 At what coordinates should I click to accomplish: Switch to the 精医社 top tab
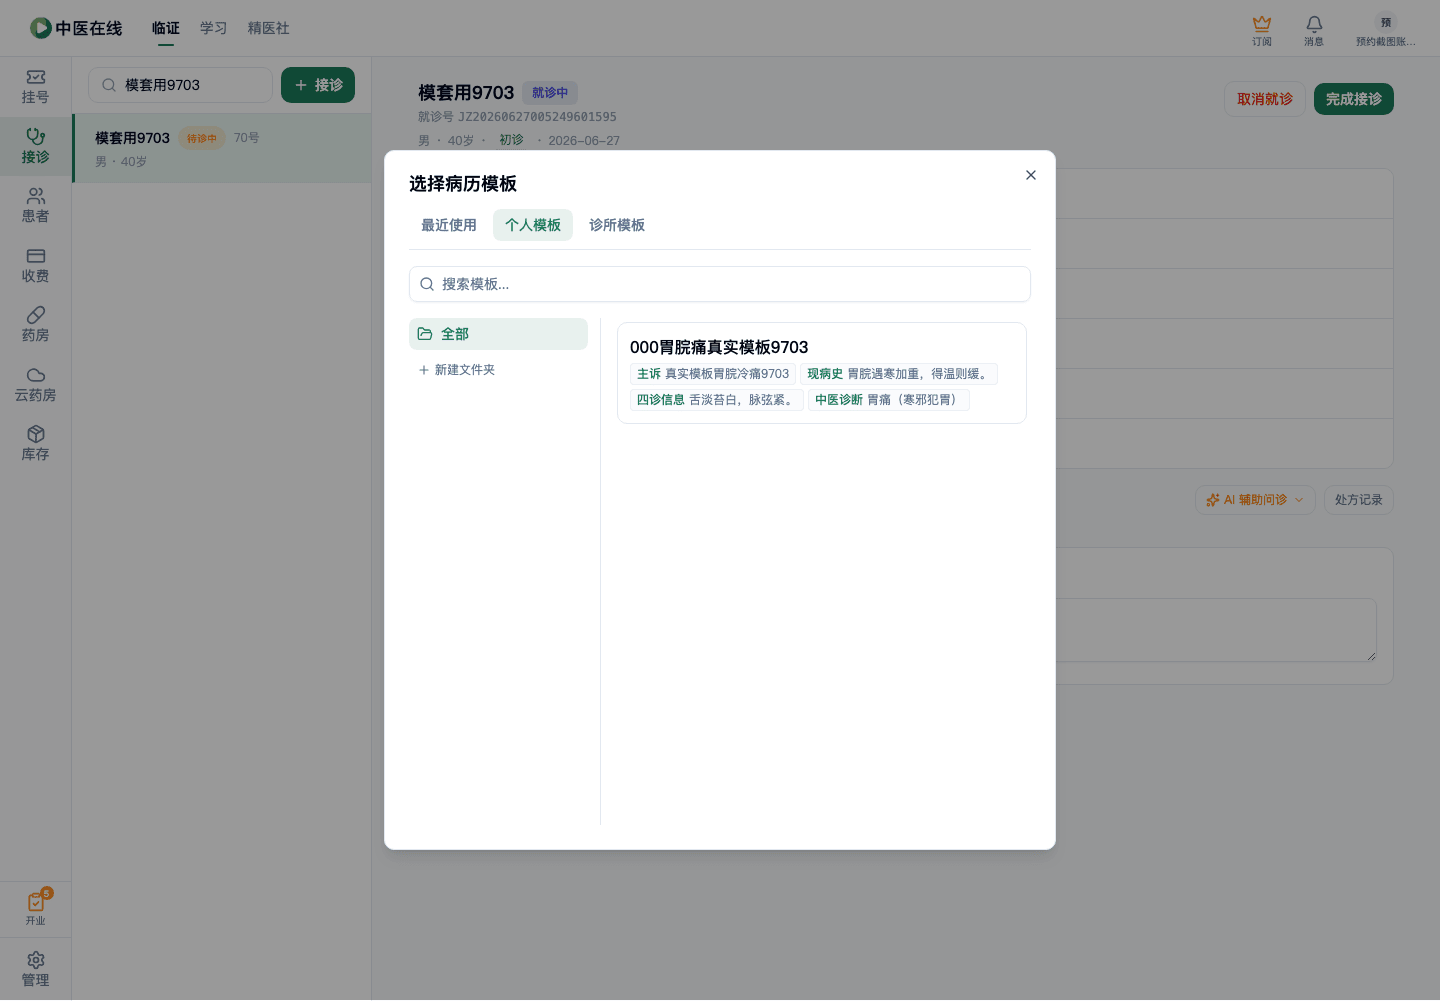click(269, 28)
